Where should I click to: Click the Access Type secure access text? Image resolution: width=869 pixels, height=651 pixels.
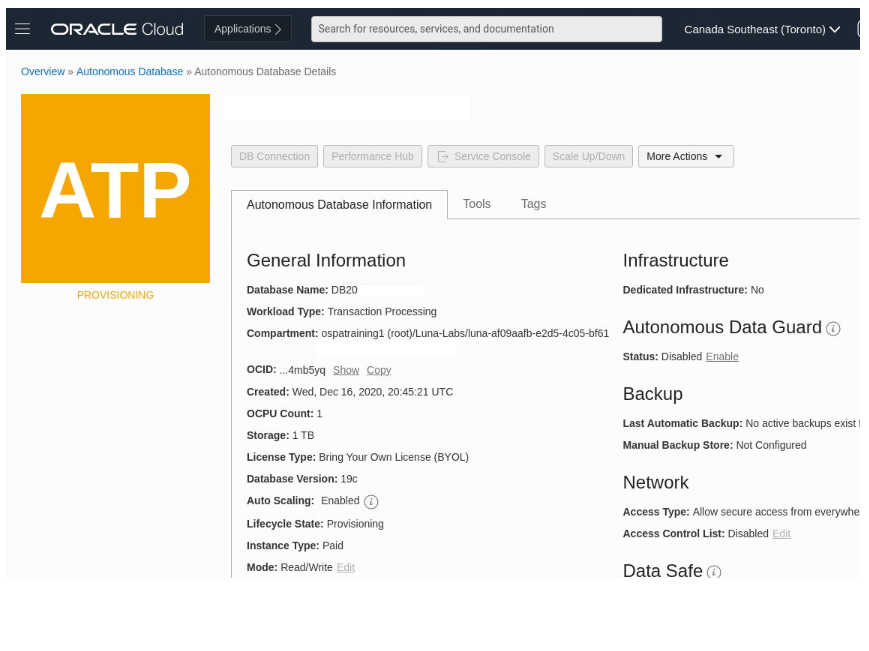click(776, 512)
